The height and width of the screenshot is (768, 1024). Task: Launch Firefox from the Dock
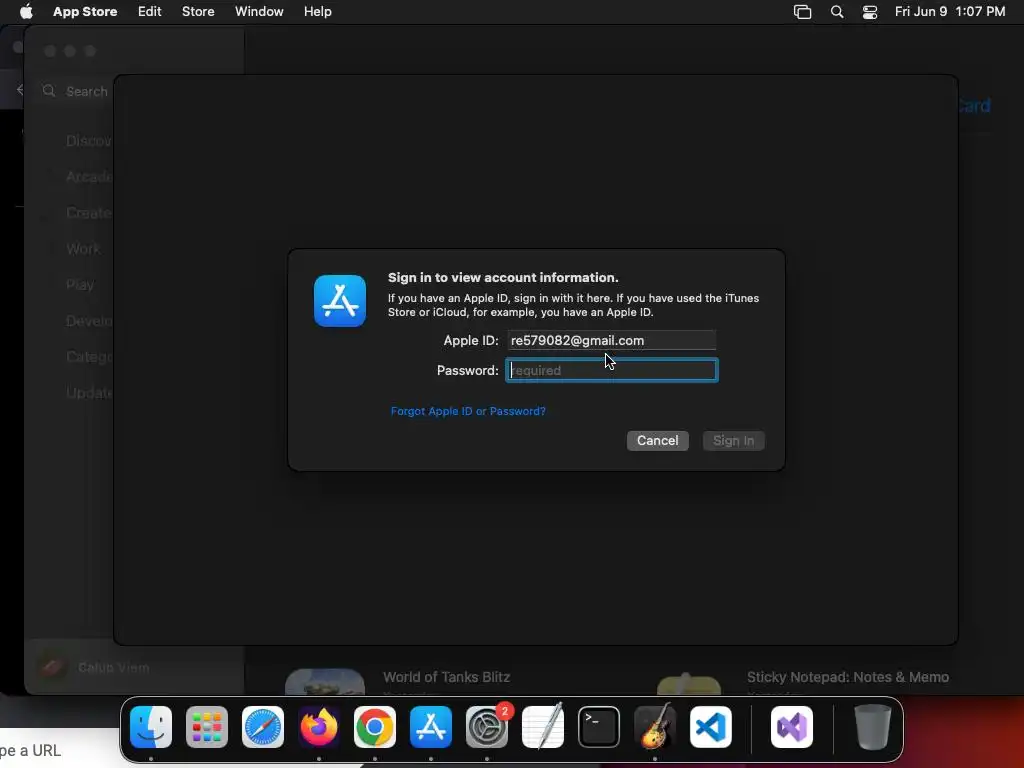319,727
